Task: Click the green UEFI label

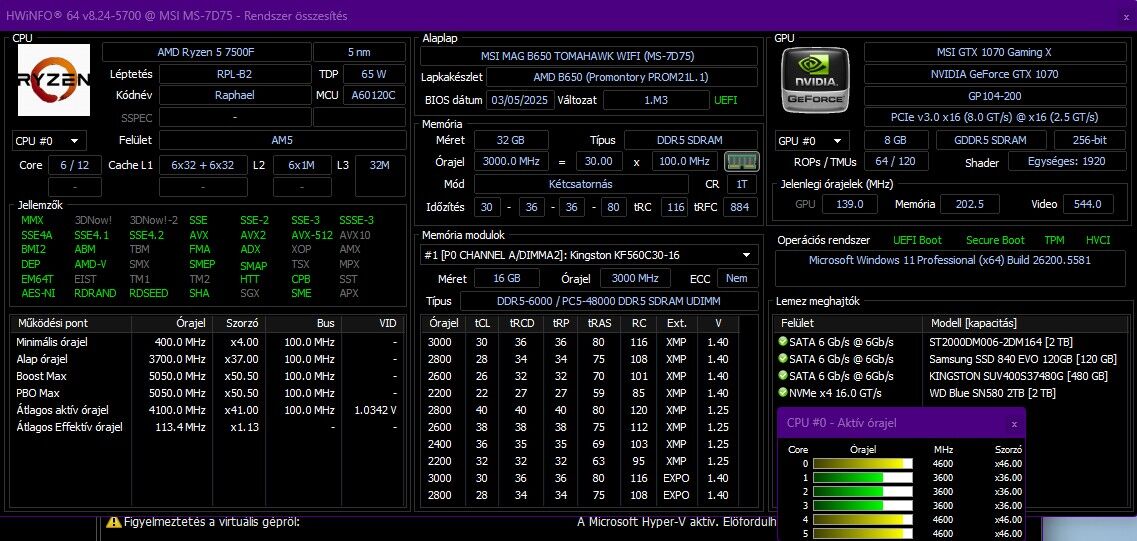Action: pyautogui.click(x=725, y=100)
